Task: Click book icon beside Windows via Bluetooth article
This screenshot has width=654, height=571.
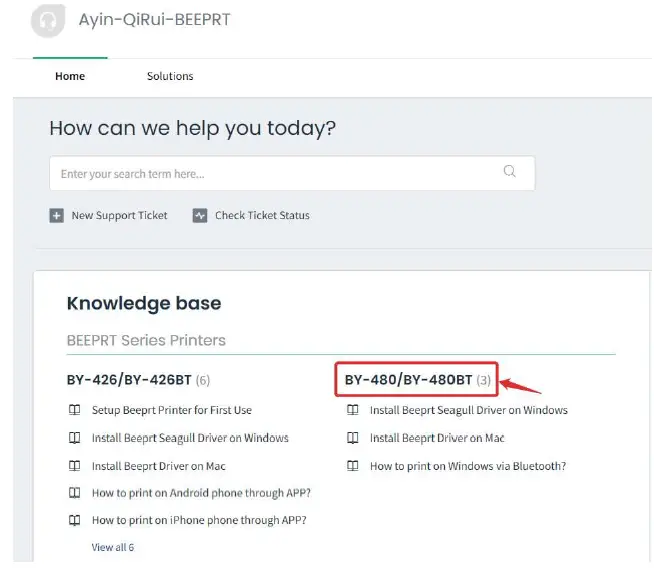Action: point(352,466)
